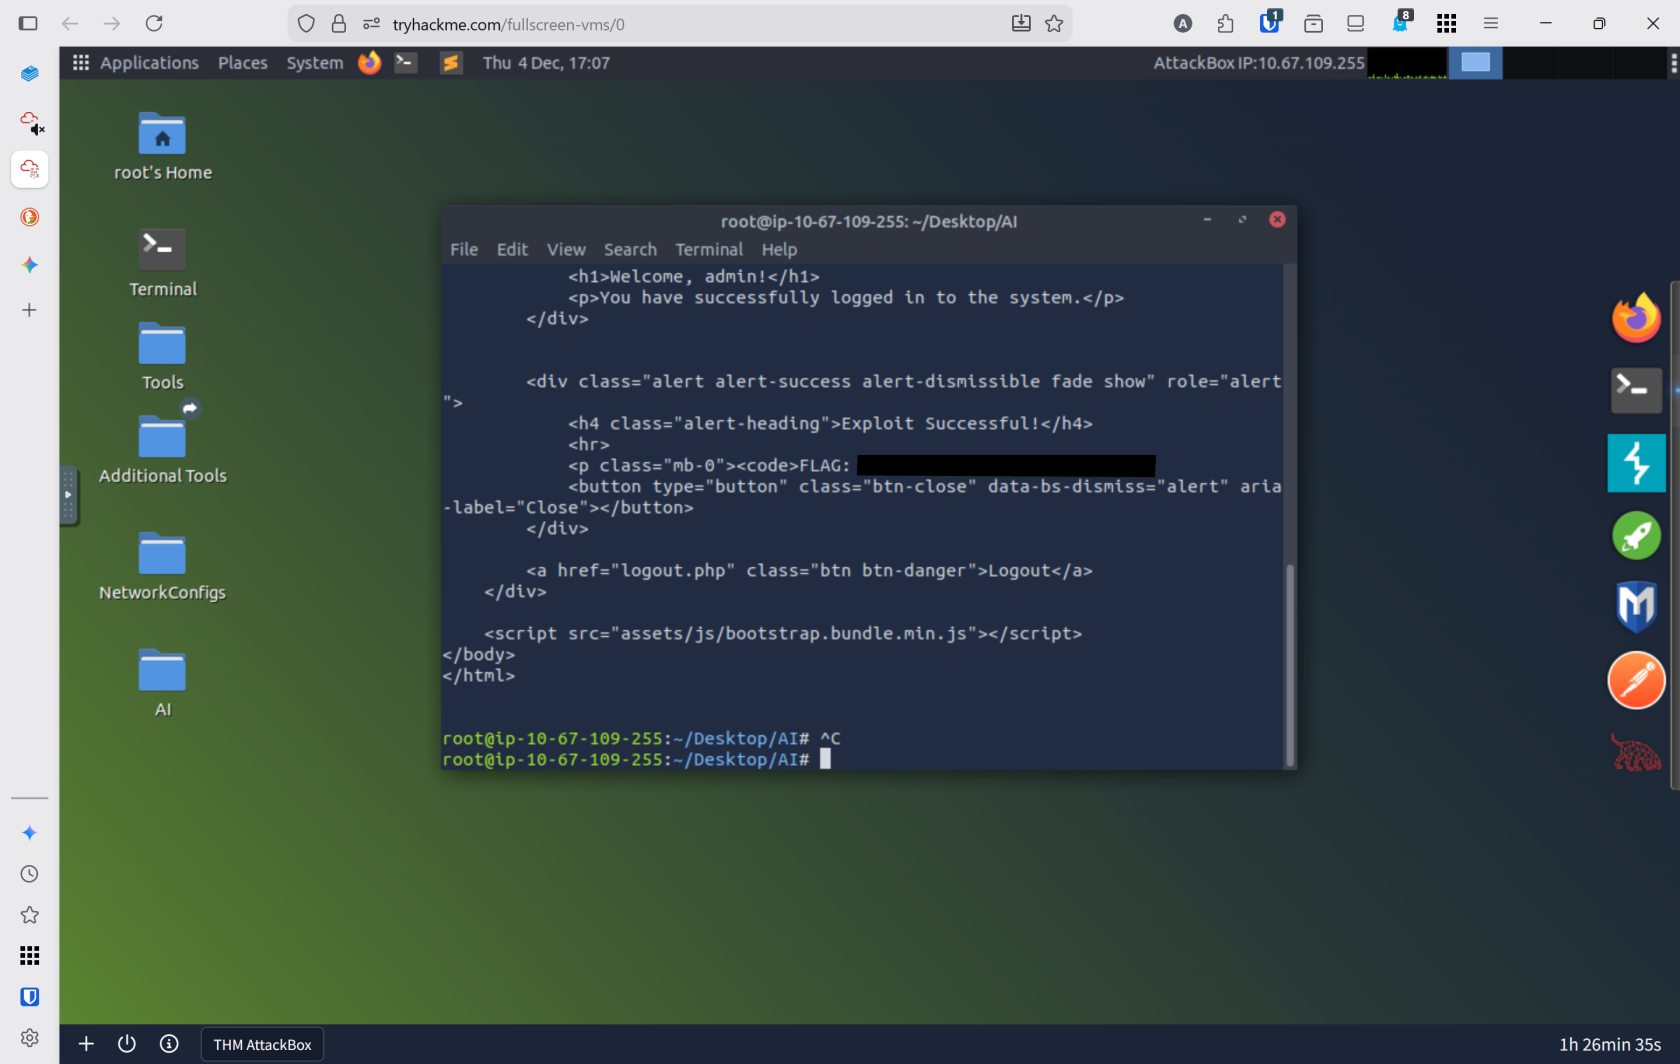Open the Additional Tools folder
The width and height of the screenshot is (1680, 1064).
pyautogui.click(x=162, y=450)
